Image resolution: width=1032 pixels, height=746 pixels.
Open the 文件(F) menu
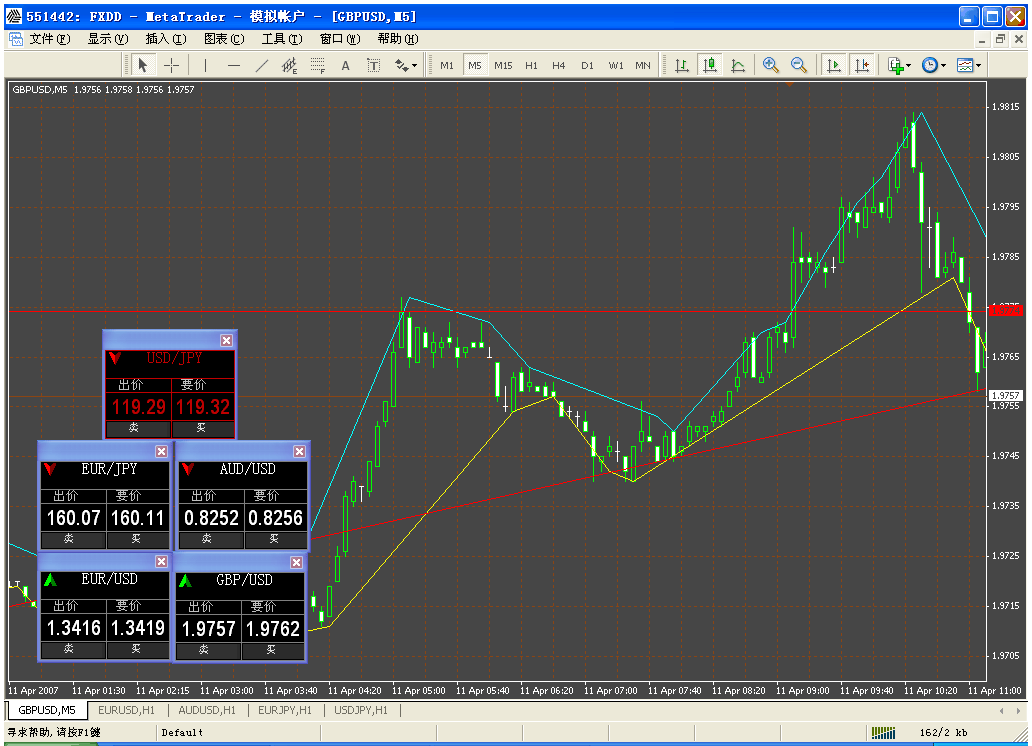49,39
